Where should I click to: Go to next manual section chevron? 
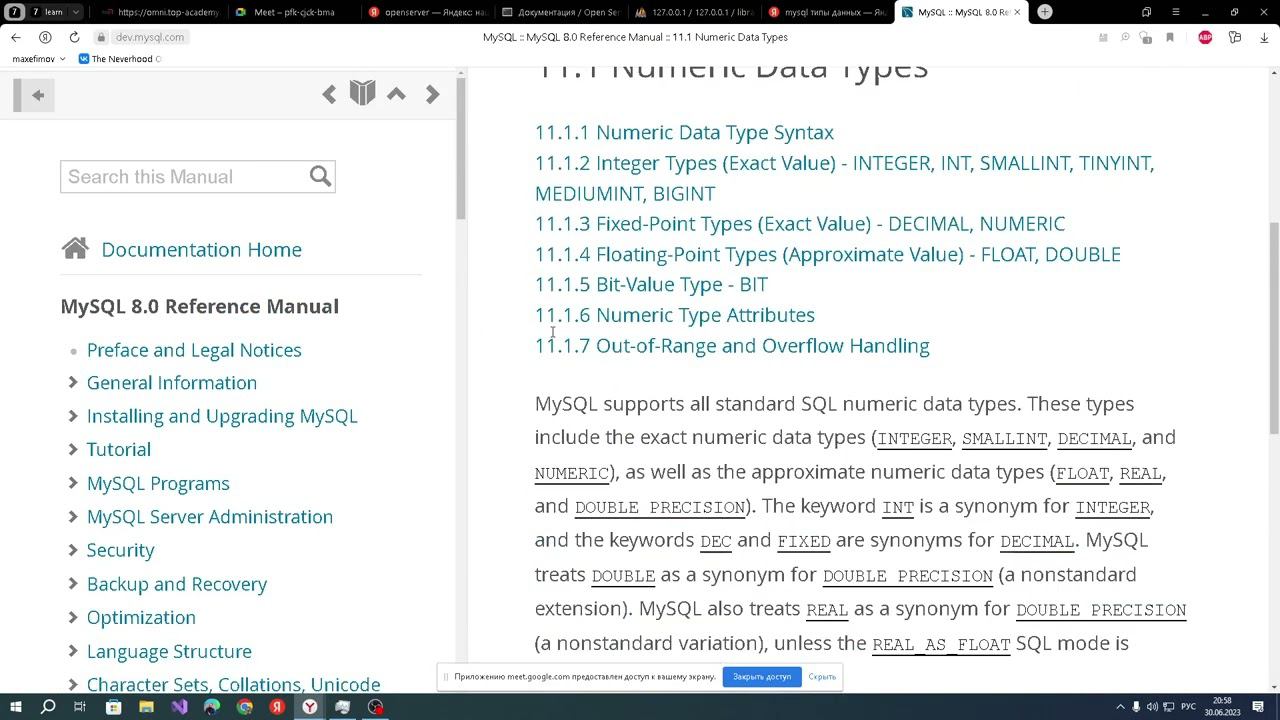pyautogui.click(x=432, y=94)
